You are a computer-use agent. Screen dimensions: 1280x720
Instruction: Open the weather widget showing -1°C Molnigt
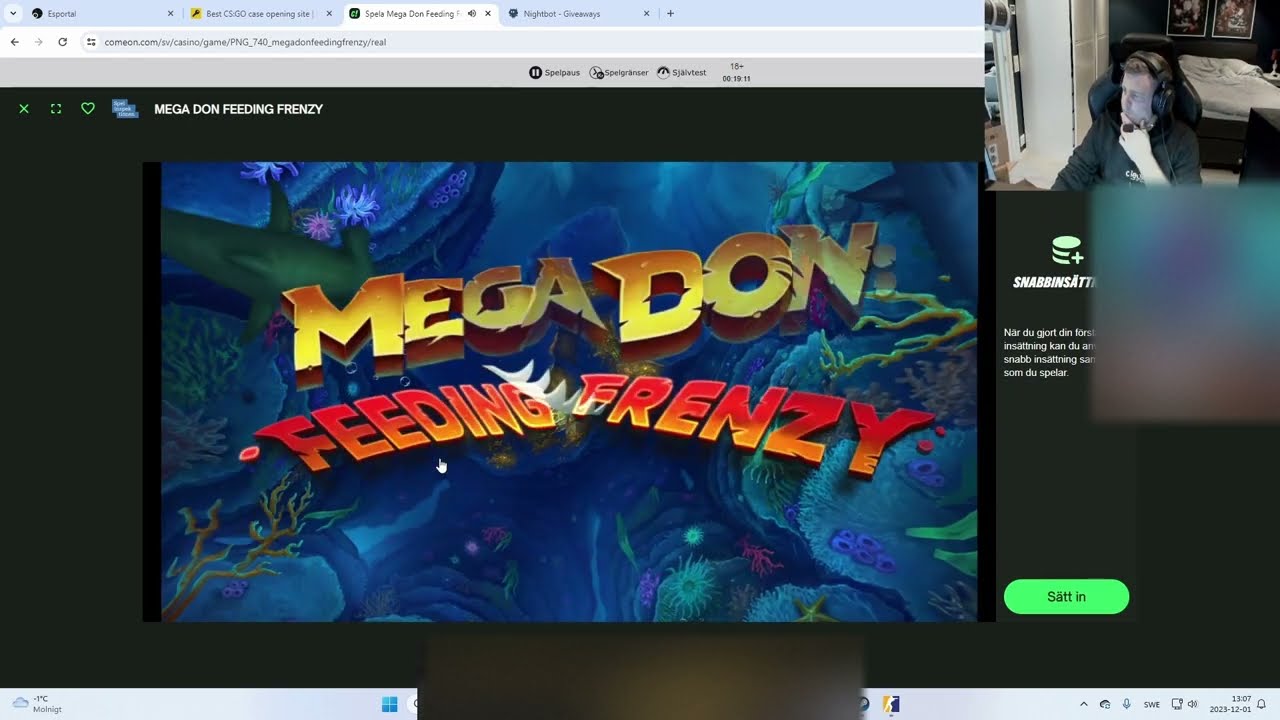tap(36, 704)
